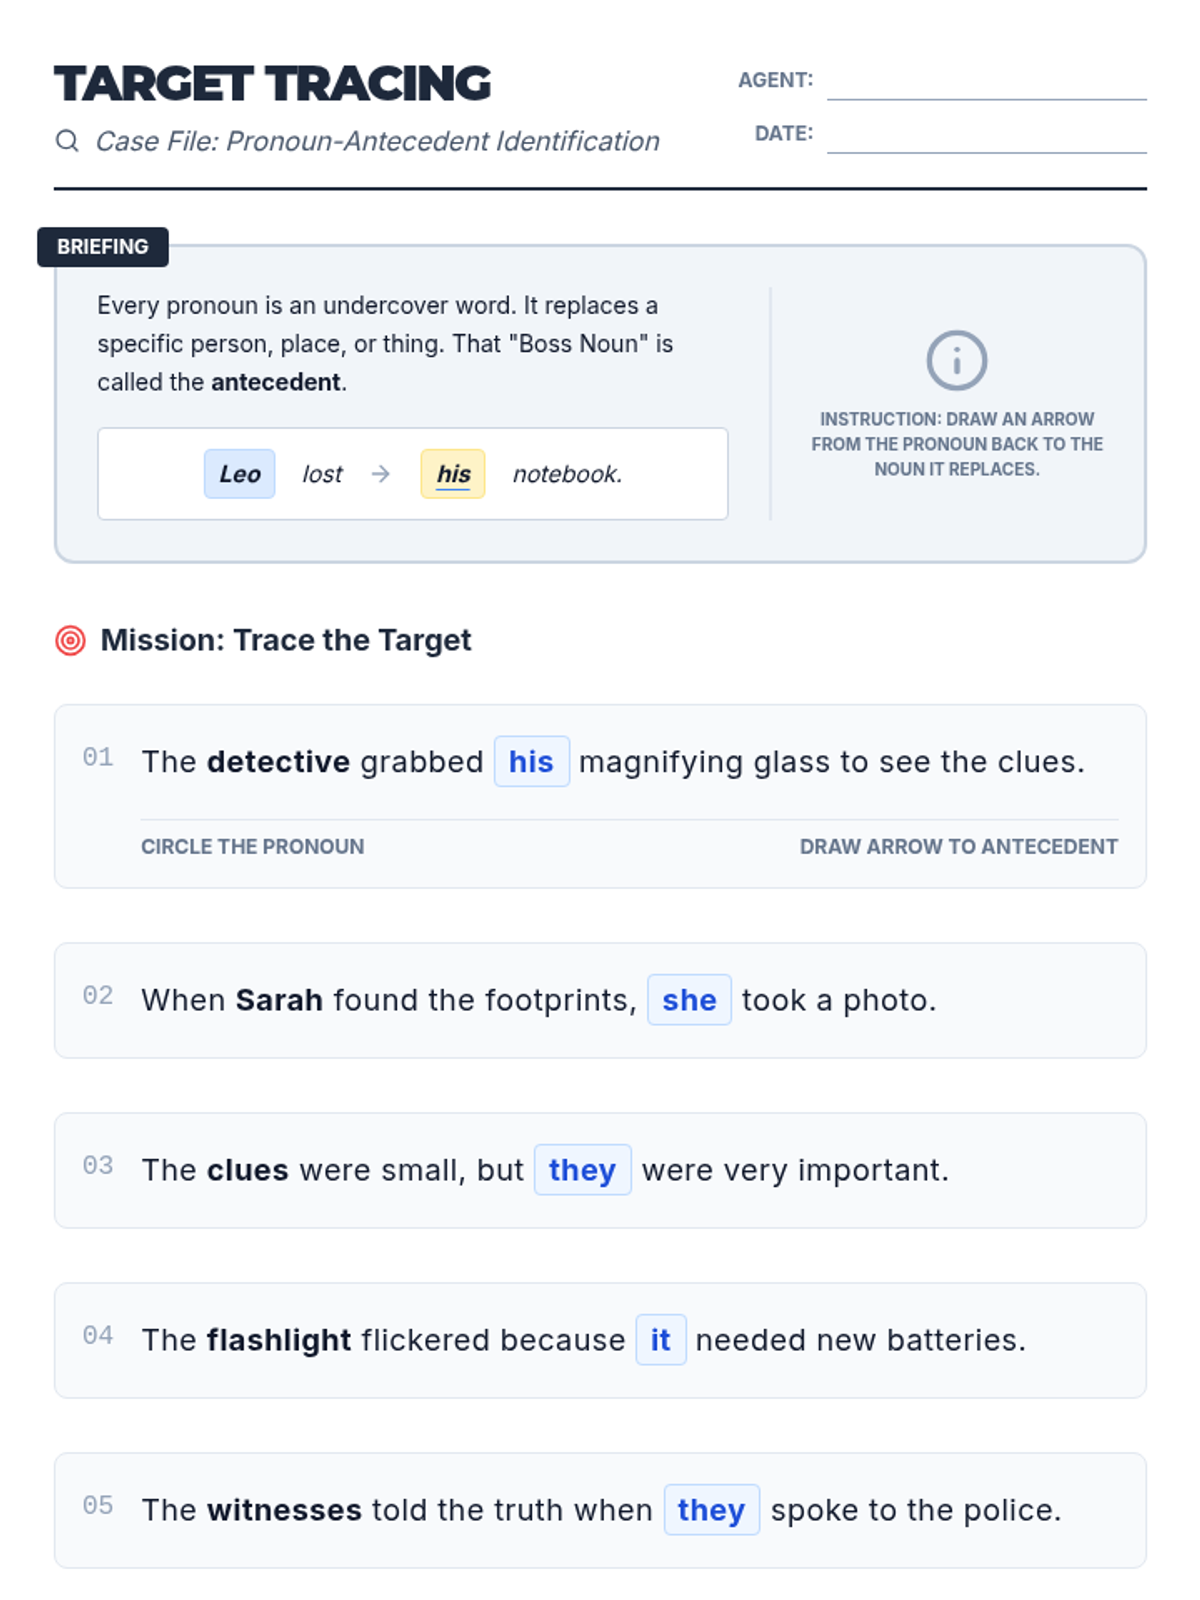This screenshot has height=1600, width=1200.
Task: Click the blue 'Leo' chip in the example
Action: tap(240, 474)
